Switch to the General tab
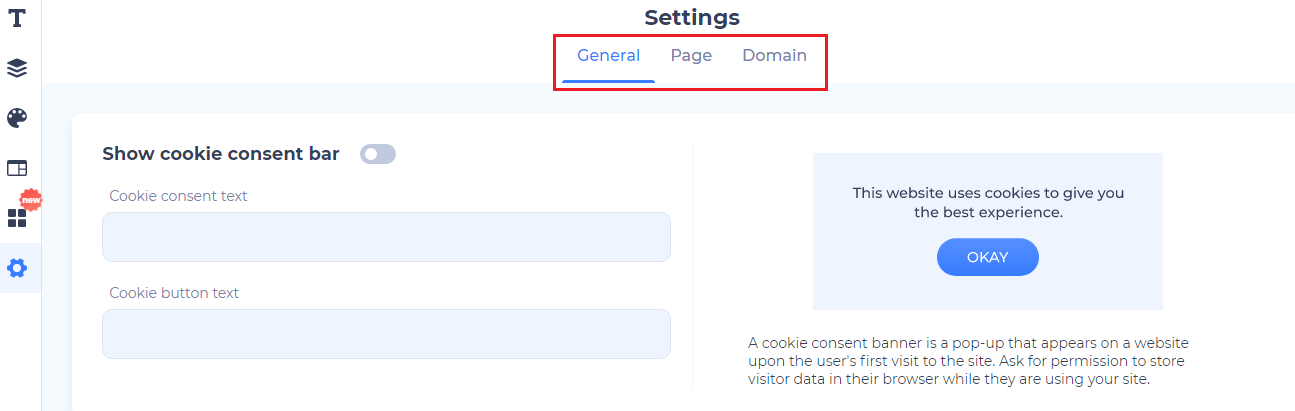This screenshot has height=411, width=1295. pyautogui.click(x=608, y=56)
